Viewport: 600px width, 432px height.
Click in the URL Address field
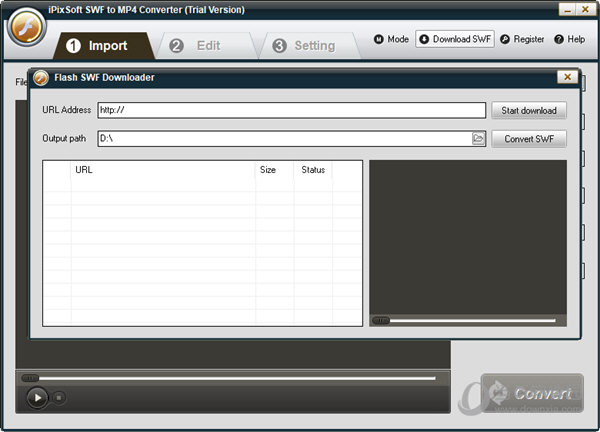(x=292, y=110)
